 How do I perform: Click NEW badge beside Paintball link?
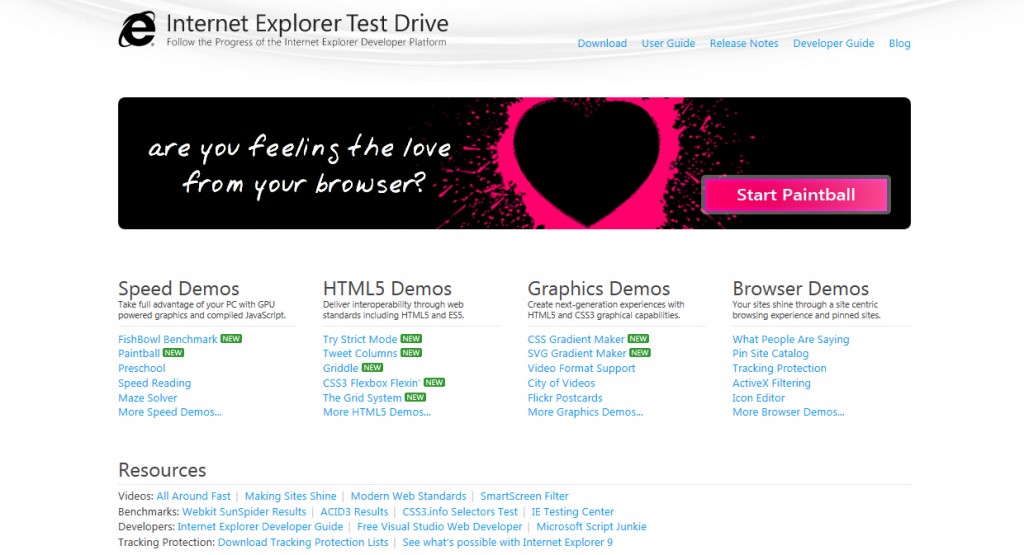(173, 353)
